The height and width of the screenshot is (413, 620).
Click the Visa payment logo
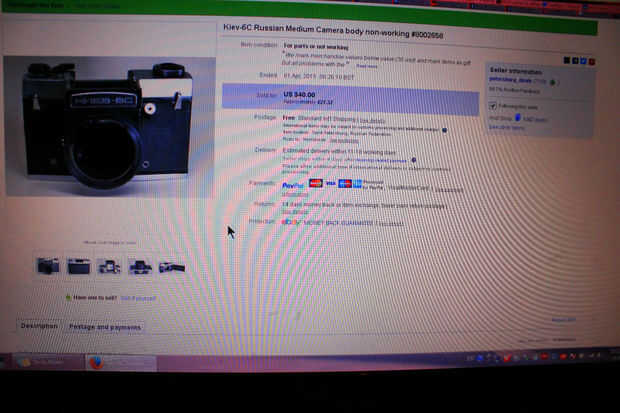331,184
